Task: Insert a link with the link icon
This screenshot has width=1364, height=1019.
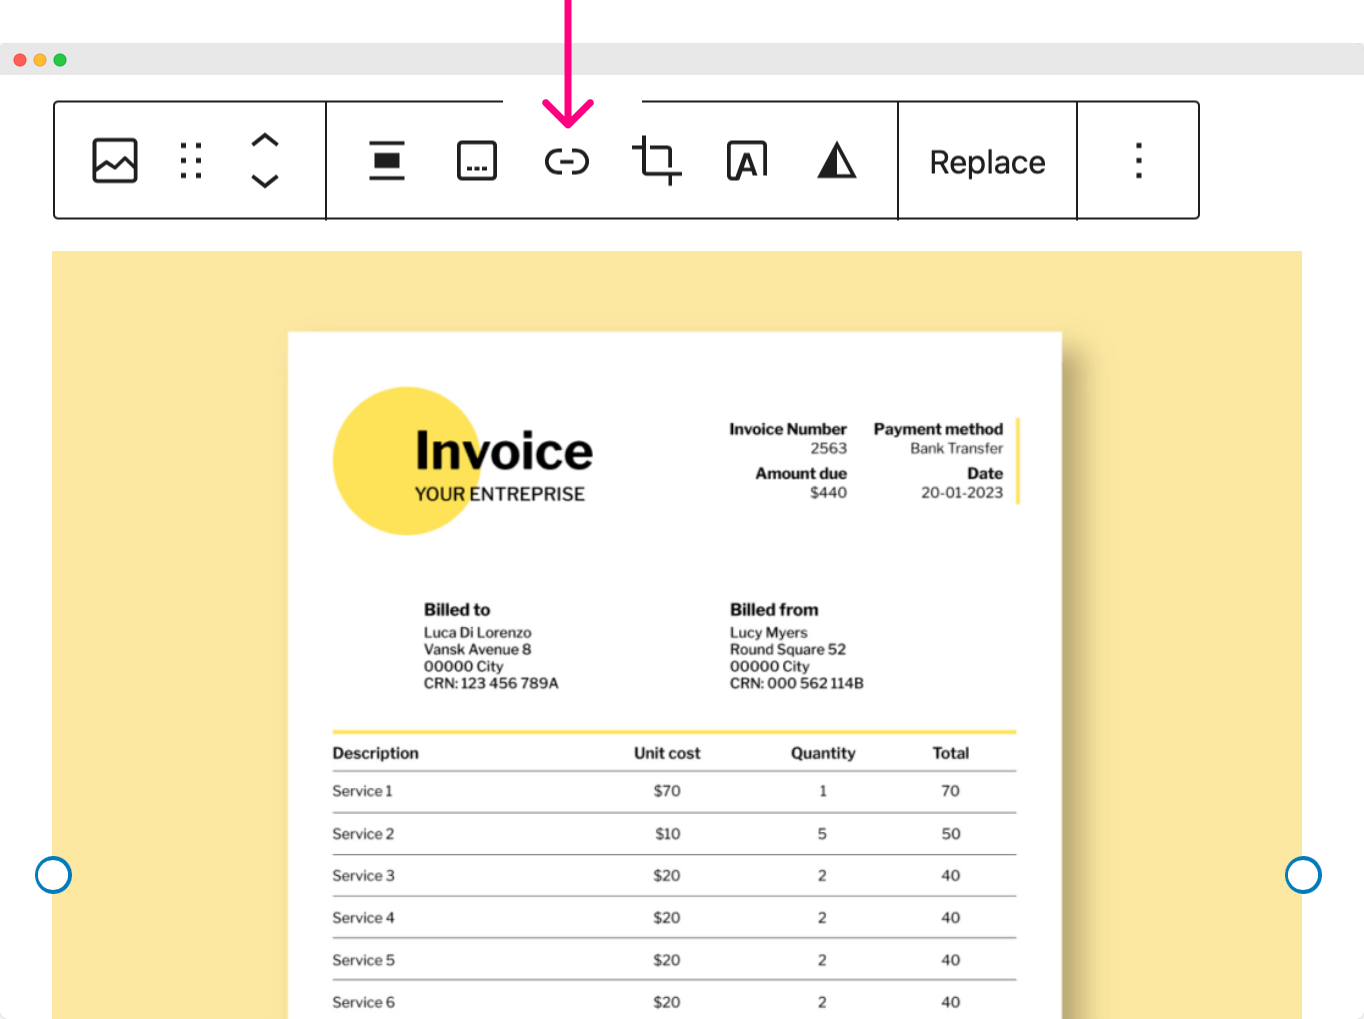Action: pyautogui.click(x=567, y=161)
